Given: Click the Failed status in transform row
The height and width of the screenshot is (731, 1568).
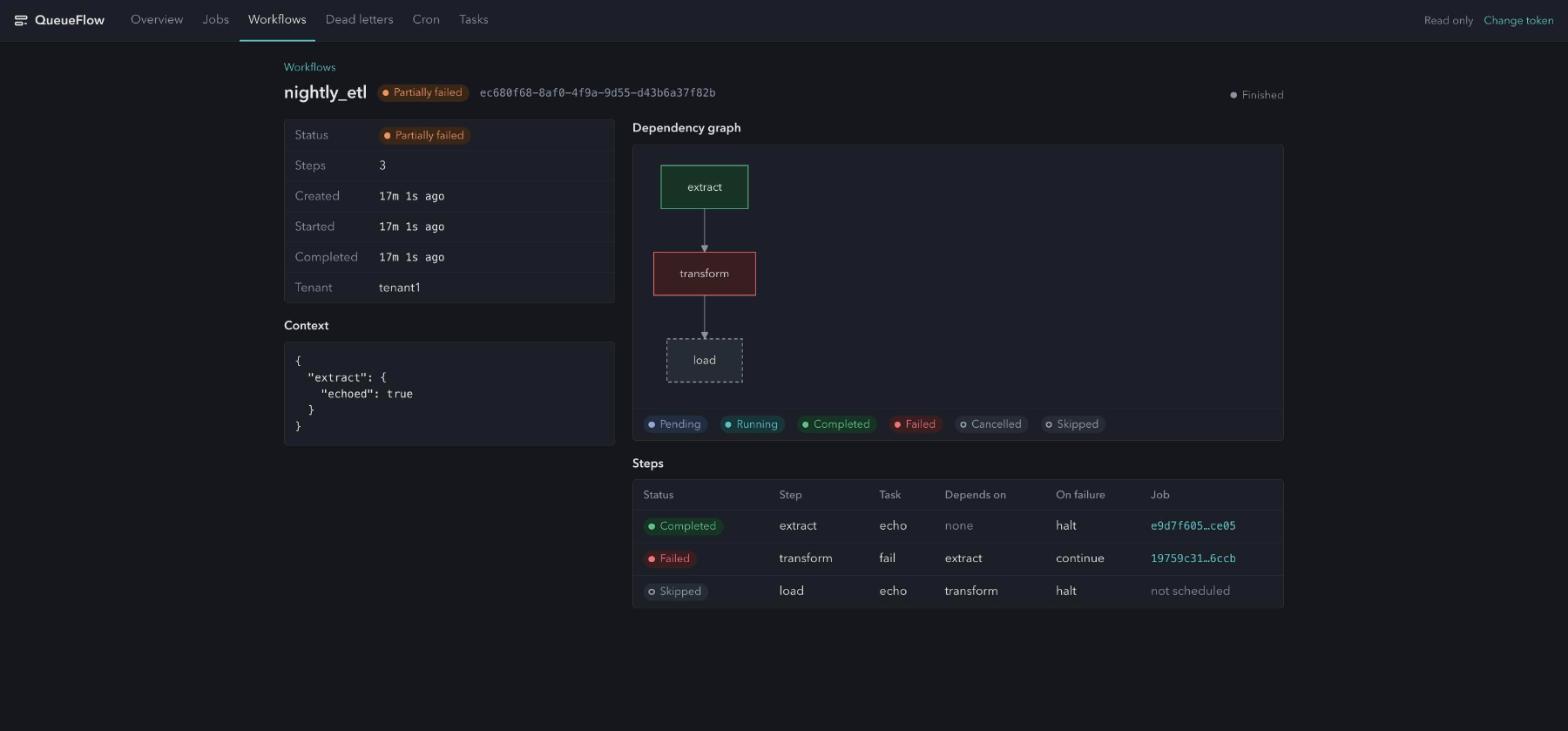Looking at the screenshot, I should tap(670, 559).
